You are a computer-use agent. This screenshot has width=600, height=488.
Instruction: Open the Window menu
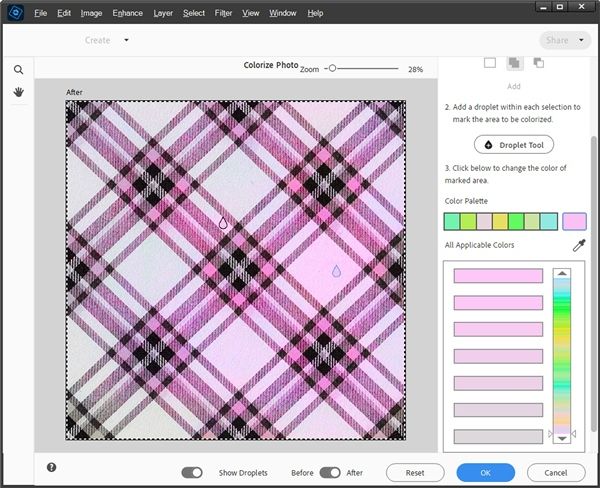282,13
